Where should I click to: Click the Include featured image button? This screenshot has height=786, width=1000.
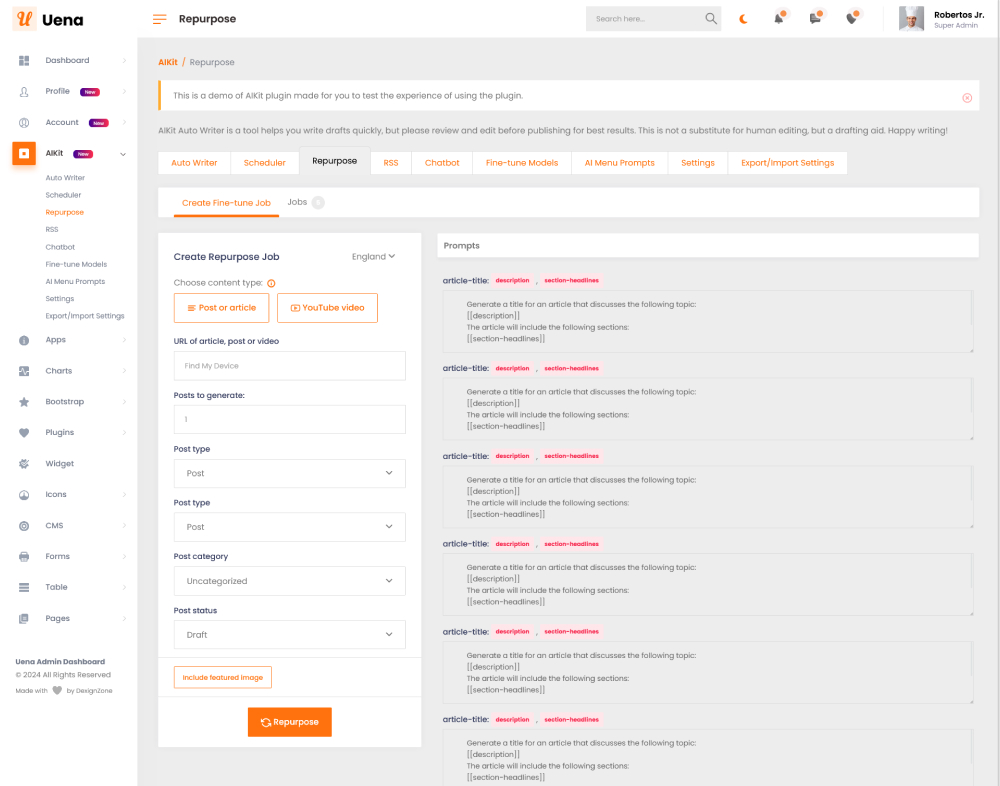(x=222, y=678)
